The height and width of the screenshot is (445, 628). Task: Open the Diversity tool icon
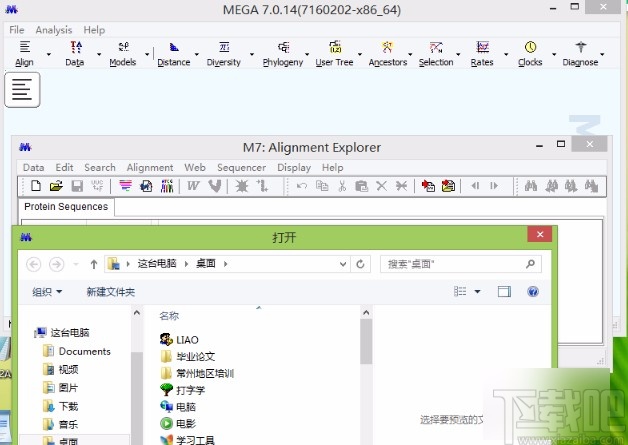coord(223,53)
